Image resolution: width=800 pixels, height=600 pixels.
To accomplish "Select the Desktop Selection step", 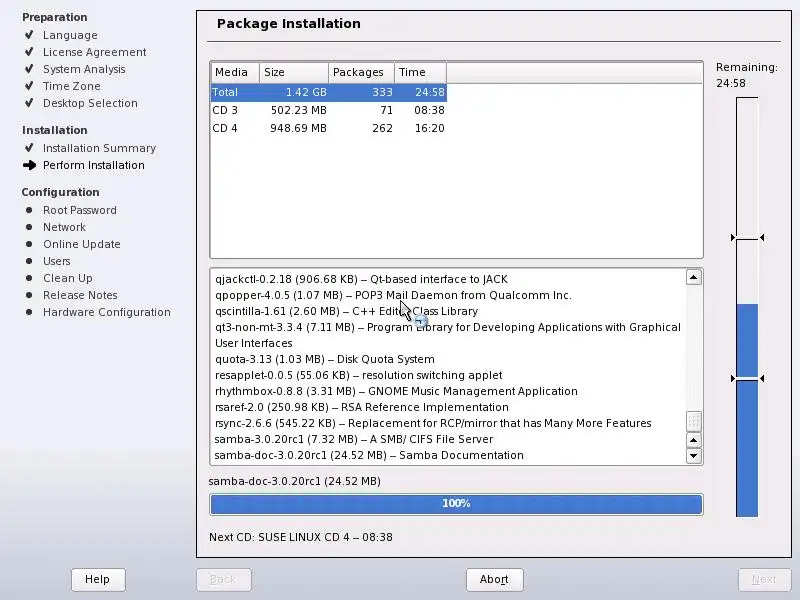I will point(90,103).
